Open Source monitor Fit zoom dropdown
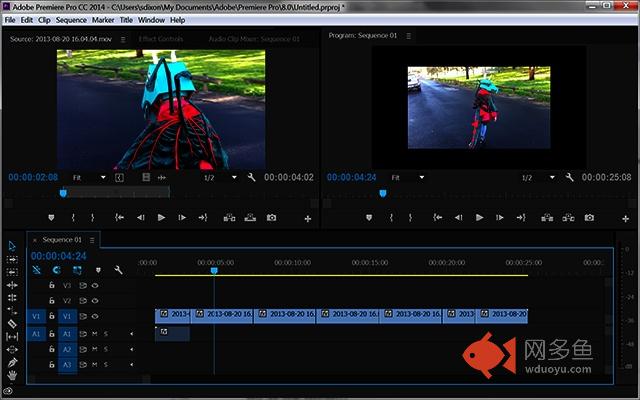The width and height of the screenshot is (640, 400). click(x=89, y=178)
